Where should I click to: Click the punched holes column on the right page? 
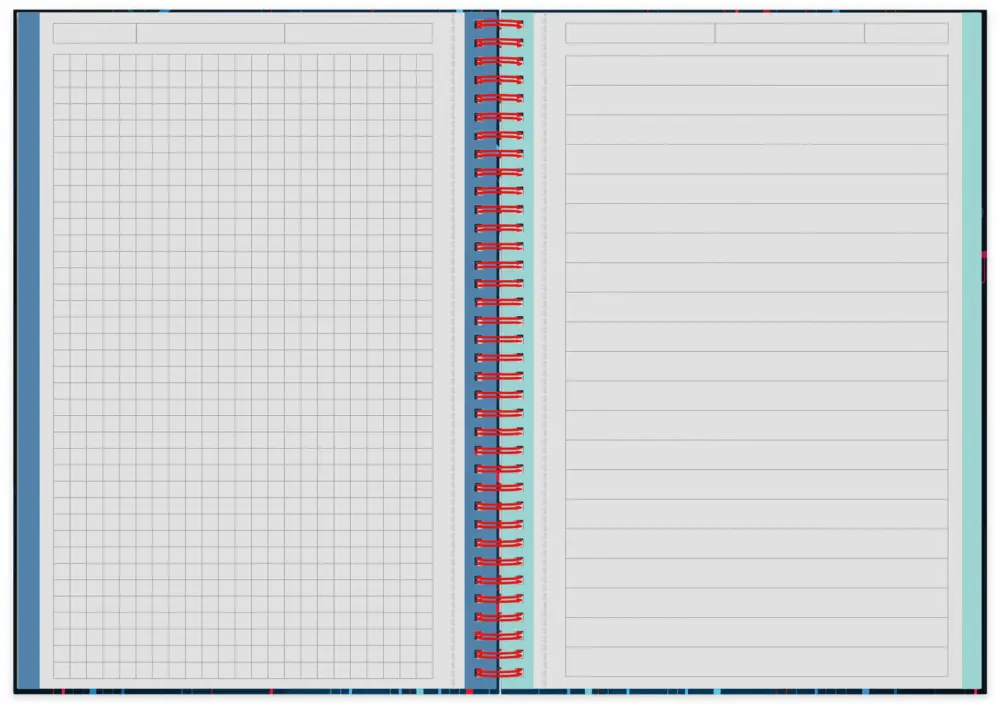point(544,350)
